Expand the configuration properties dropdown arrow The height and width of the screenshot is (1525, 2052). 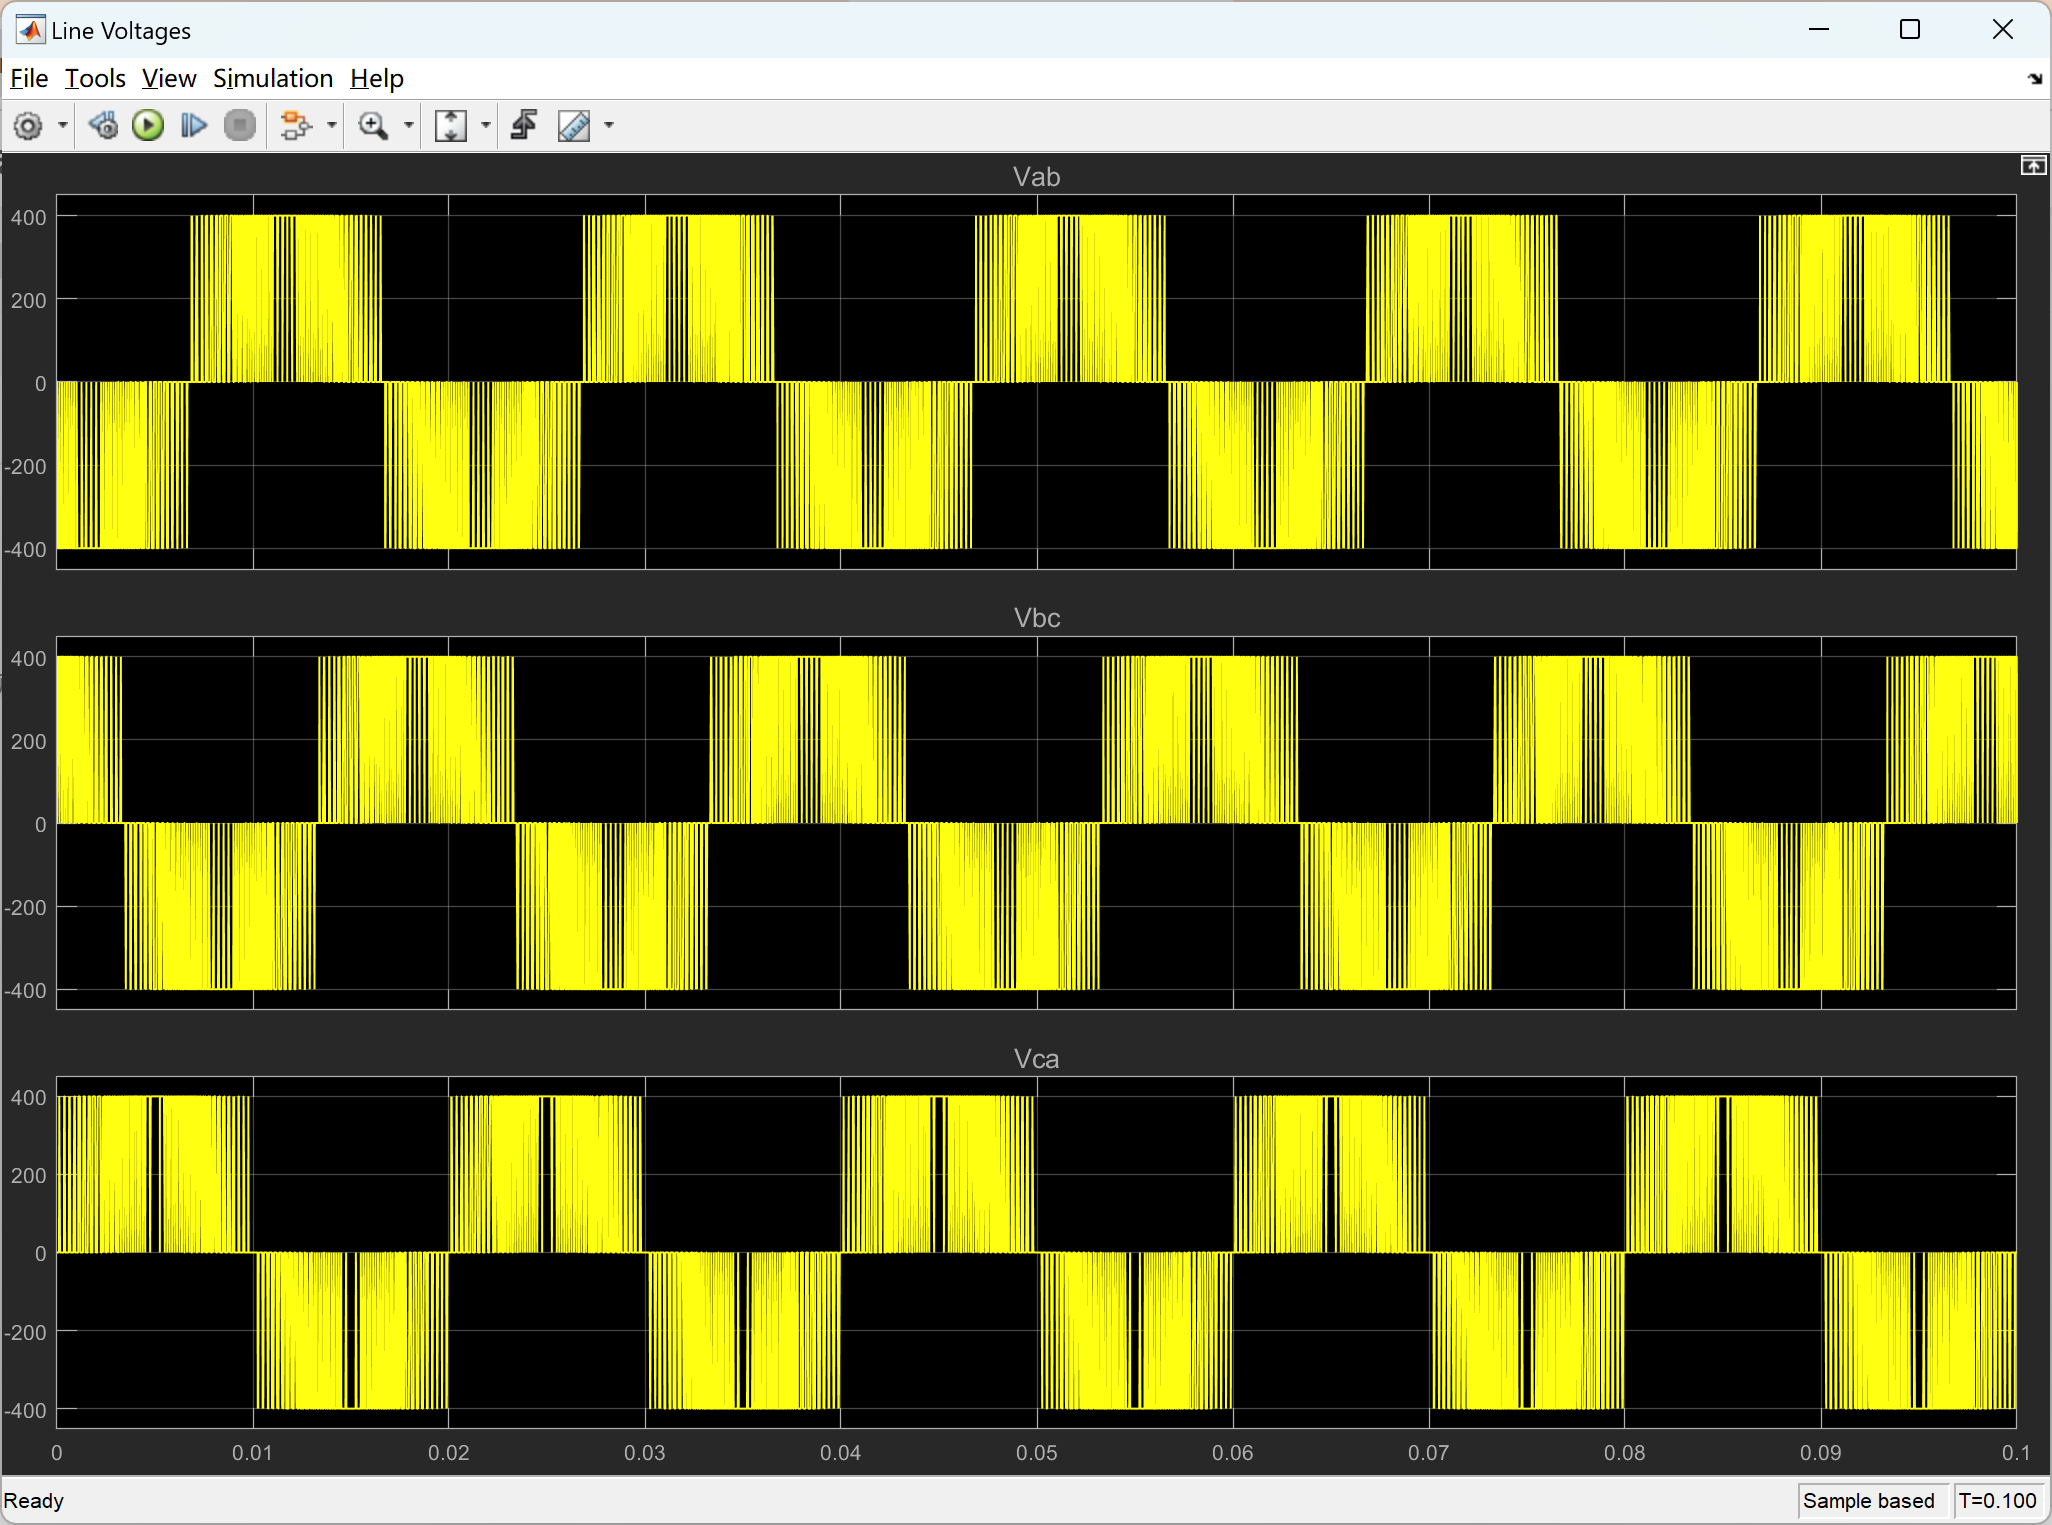63,126
